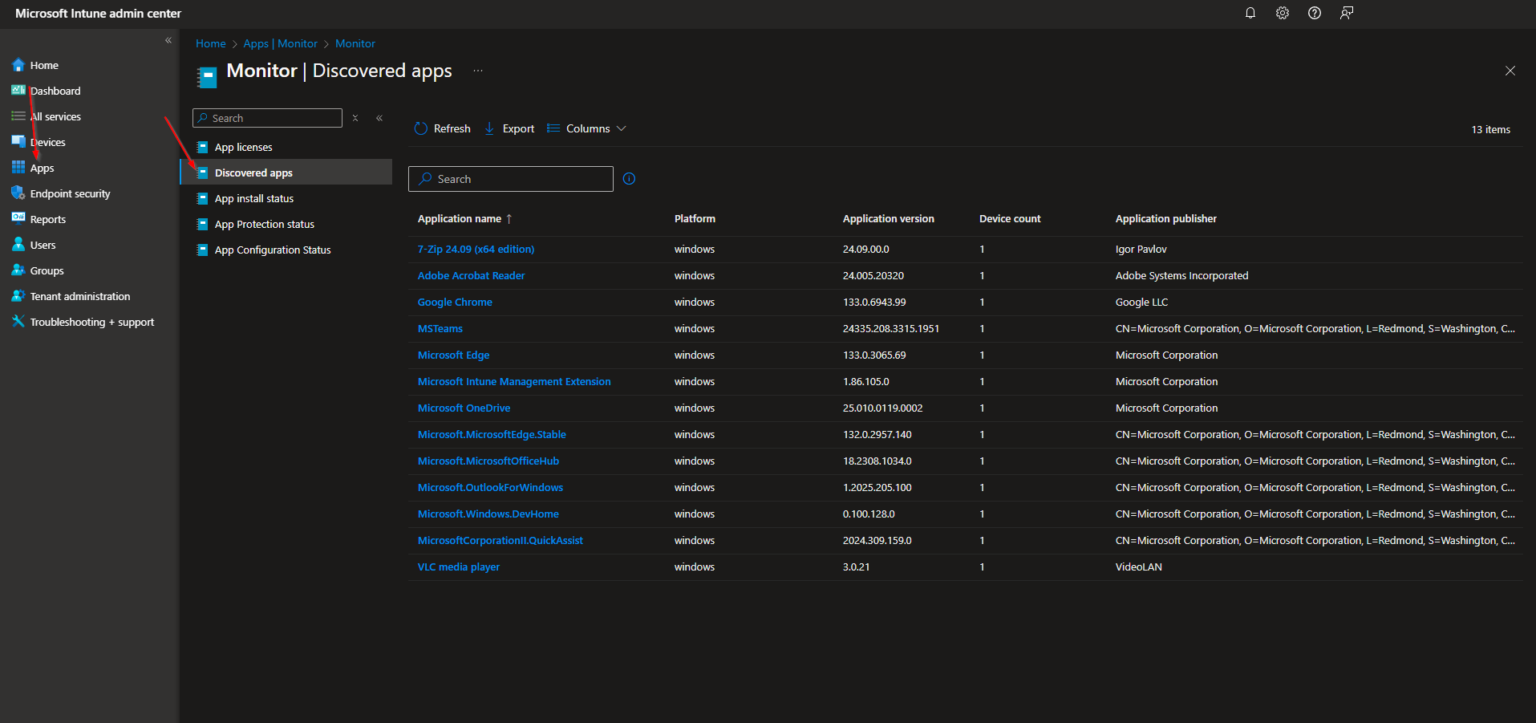Click the Reports icon in the sidebar
Viewport: 1536px width, 723px height.
click(18, 219)
